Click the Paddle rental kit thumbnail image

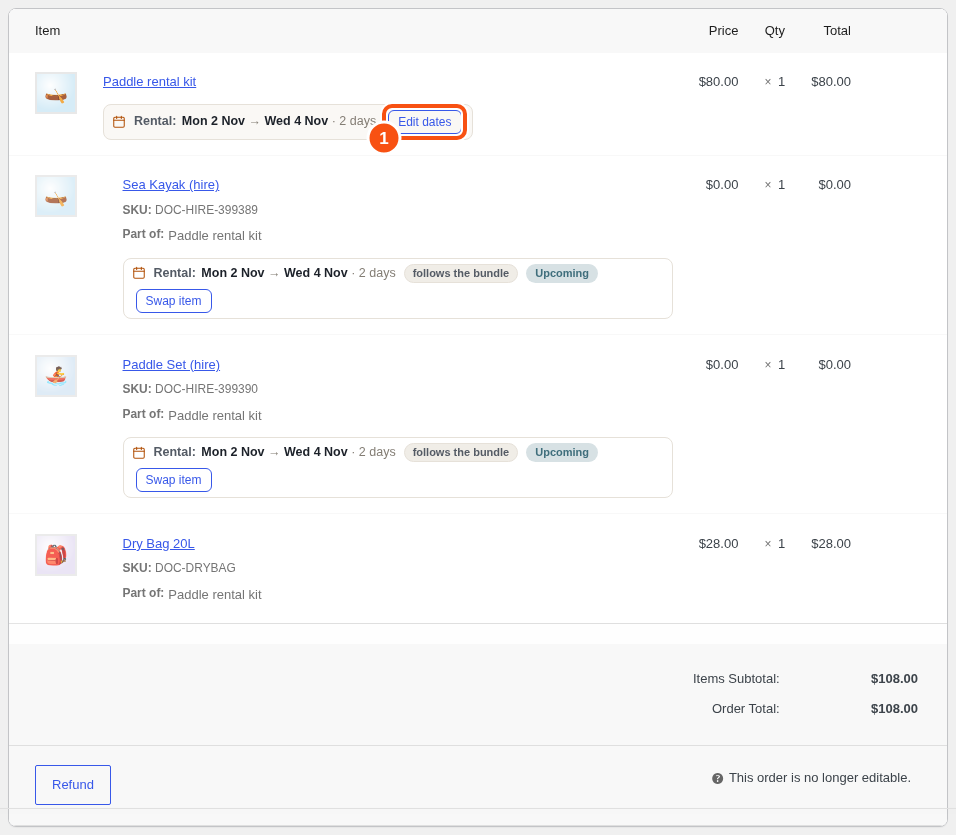(x=56, y=93)
